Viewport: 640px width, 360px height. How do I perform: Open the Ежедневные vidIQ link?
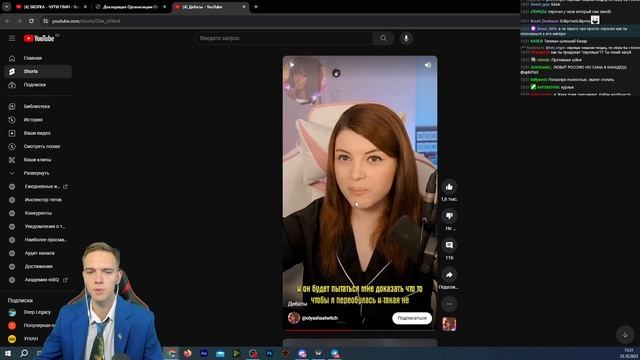(38, 187)
